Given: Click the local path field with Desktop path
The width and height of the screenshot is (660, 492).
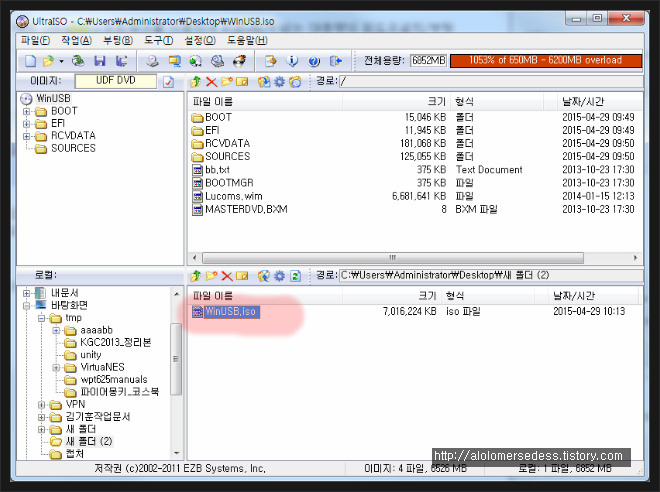Looking at the screenshot, I should tap(491, 275).
